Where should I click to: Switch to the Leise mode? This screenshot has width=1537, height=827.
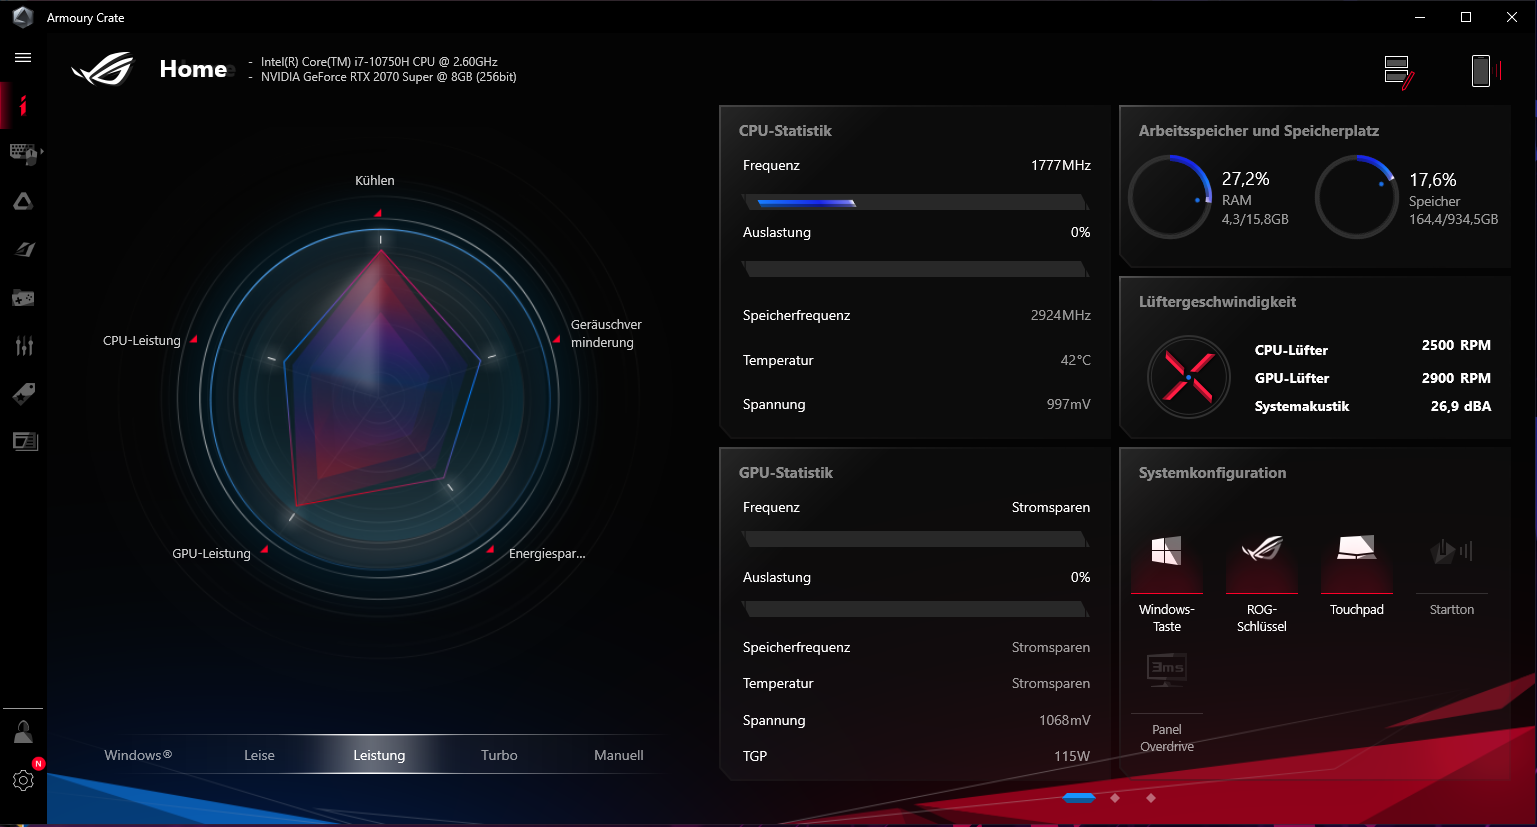(x=259, y=755)
